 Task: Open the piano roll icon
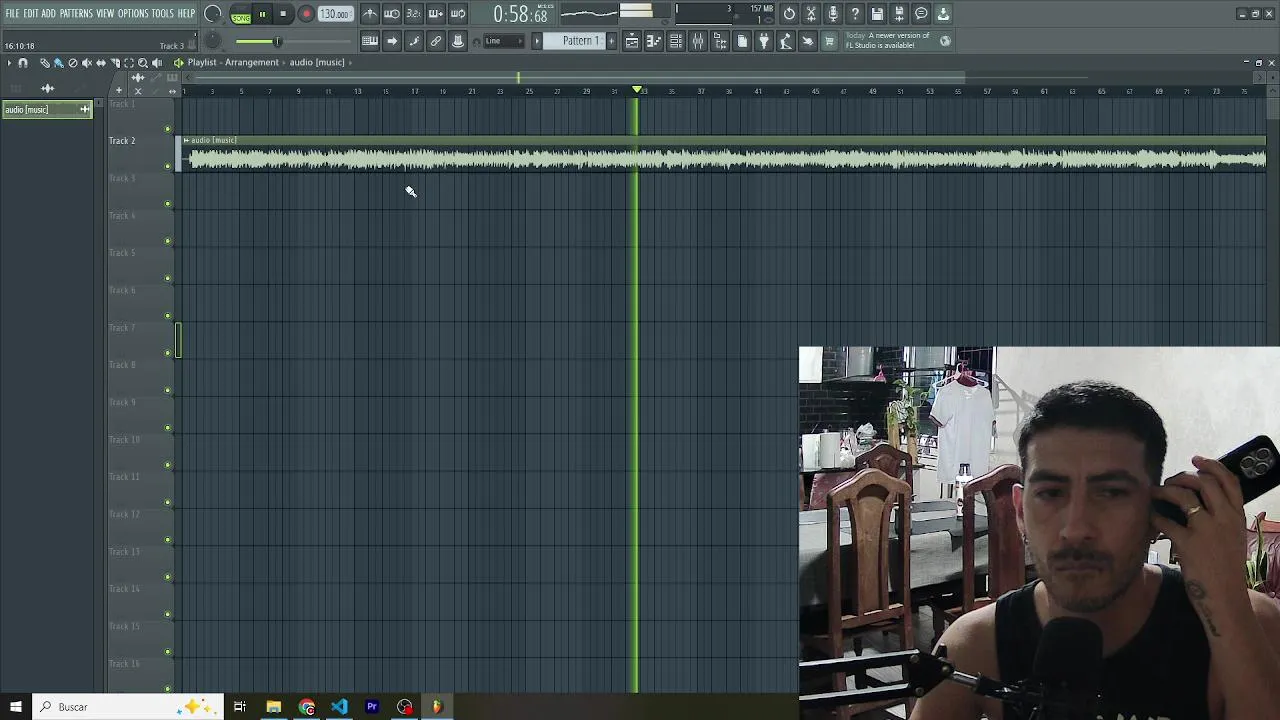(654, 41)
